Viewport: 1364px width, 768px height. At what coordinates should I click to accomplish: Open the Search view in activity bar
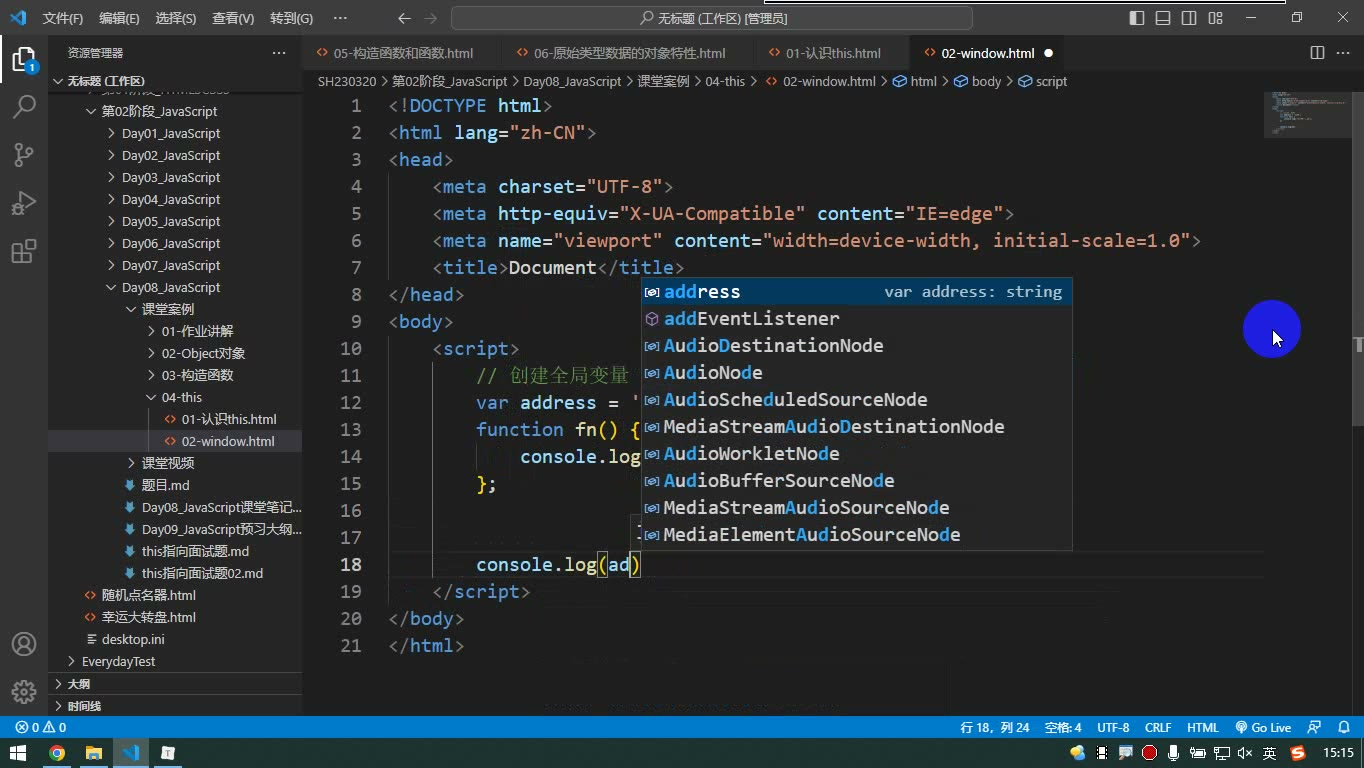[x=24, y=106]
